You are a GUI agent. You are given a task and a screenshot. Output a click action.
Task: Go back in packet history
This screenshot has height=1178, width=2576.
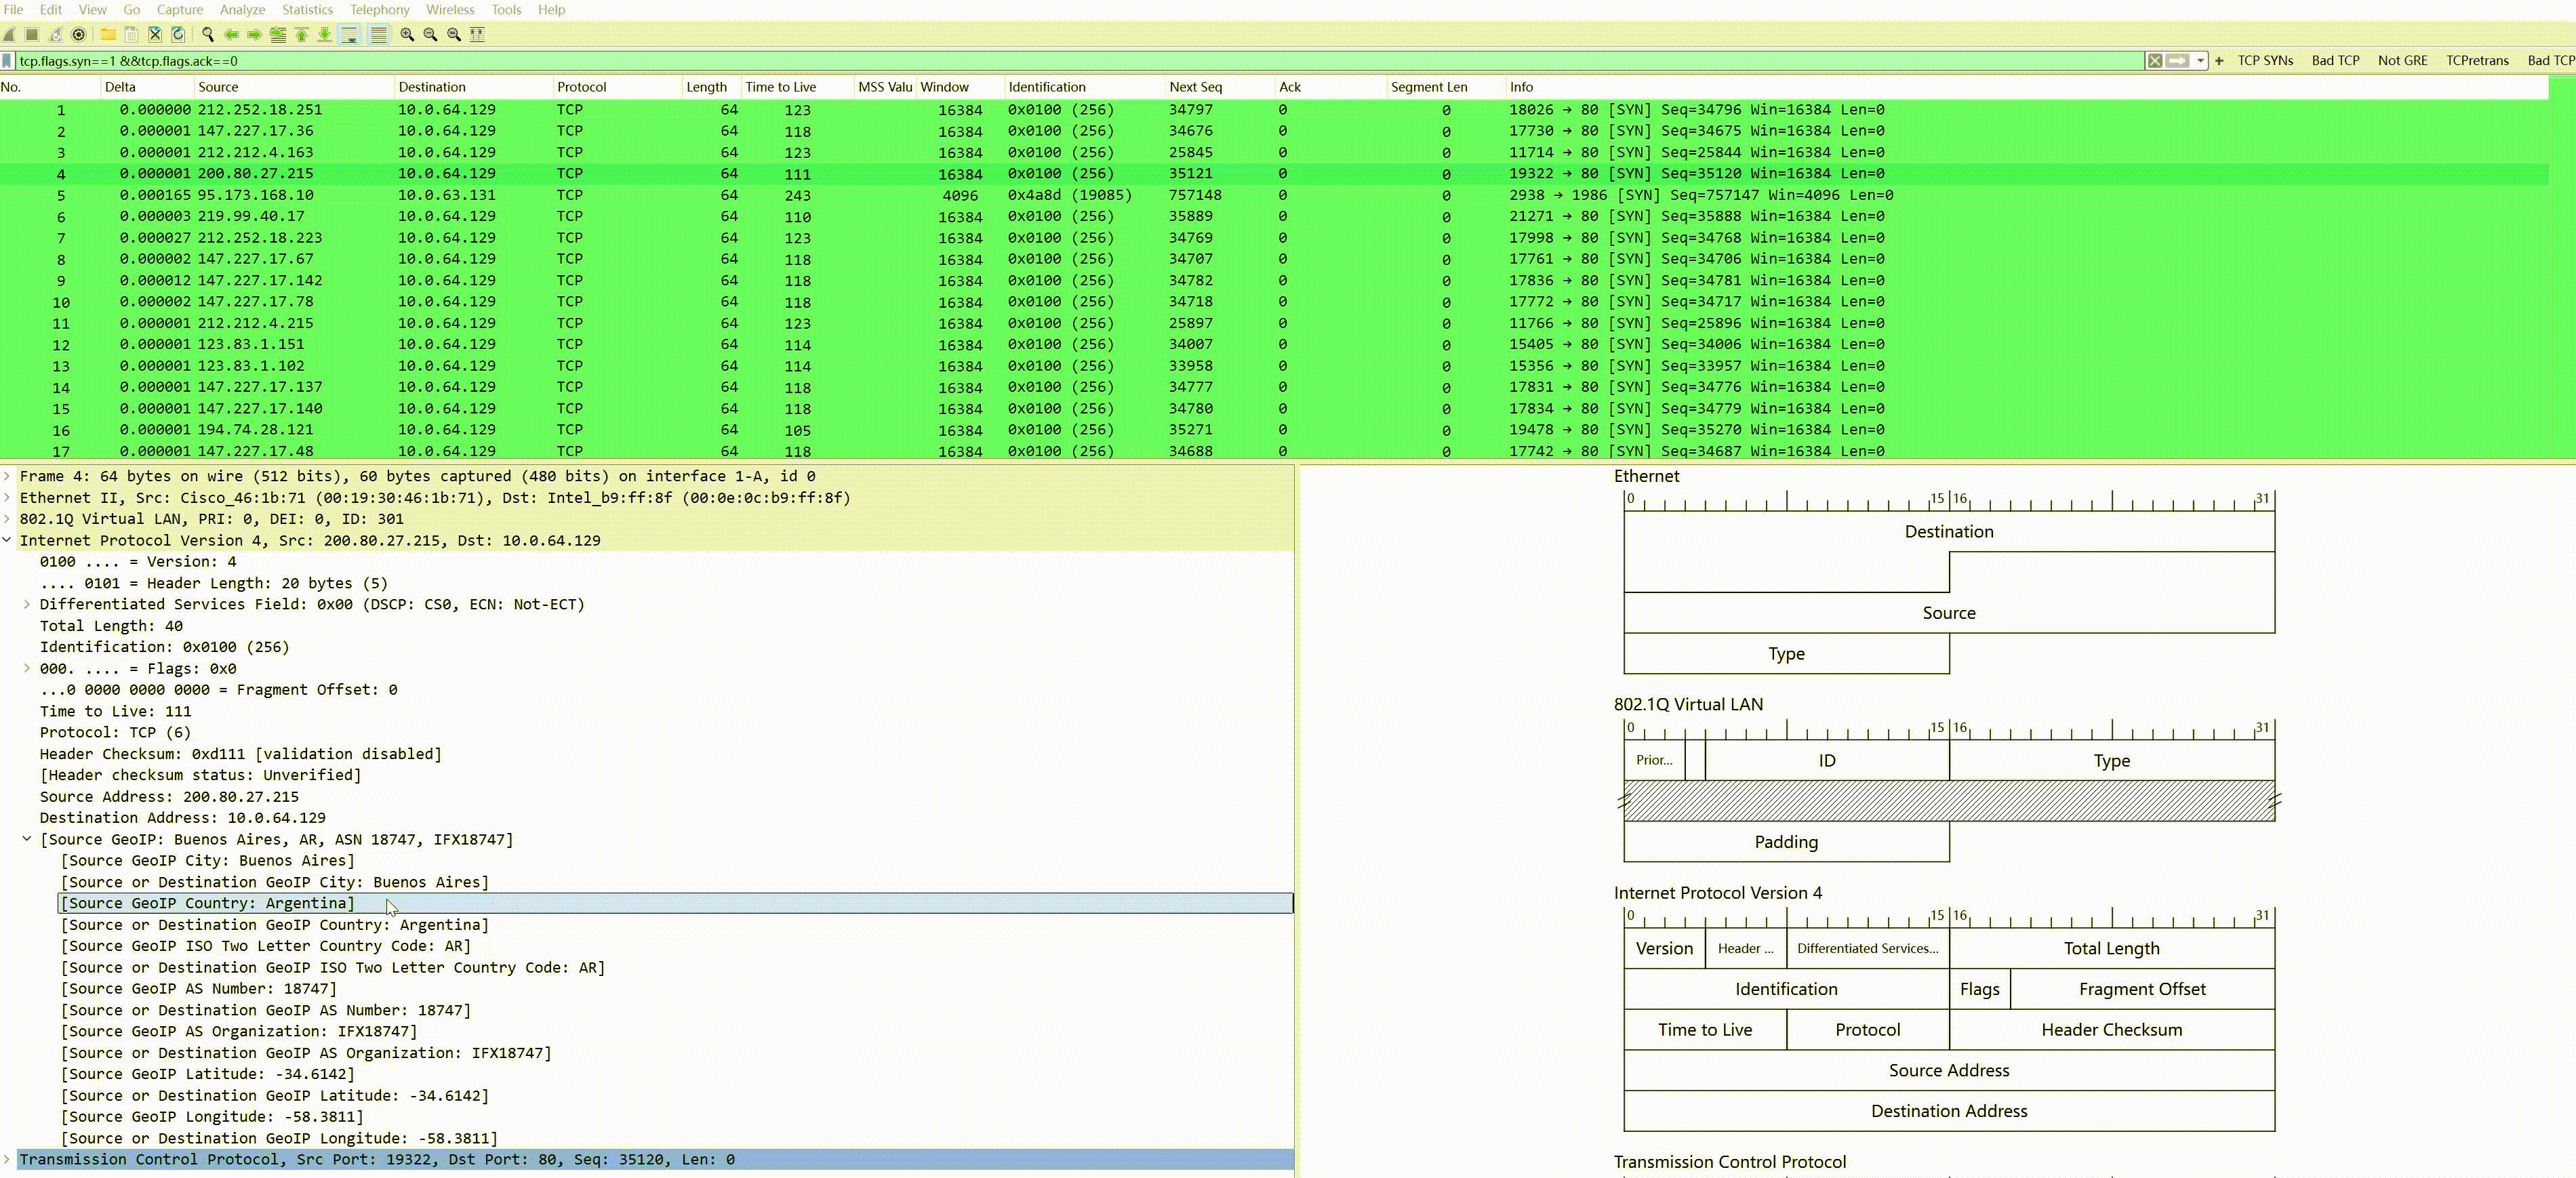[x=231, y=34]
